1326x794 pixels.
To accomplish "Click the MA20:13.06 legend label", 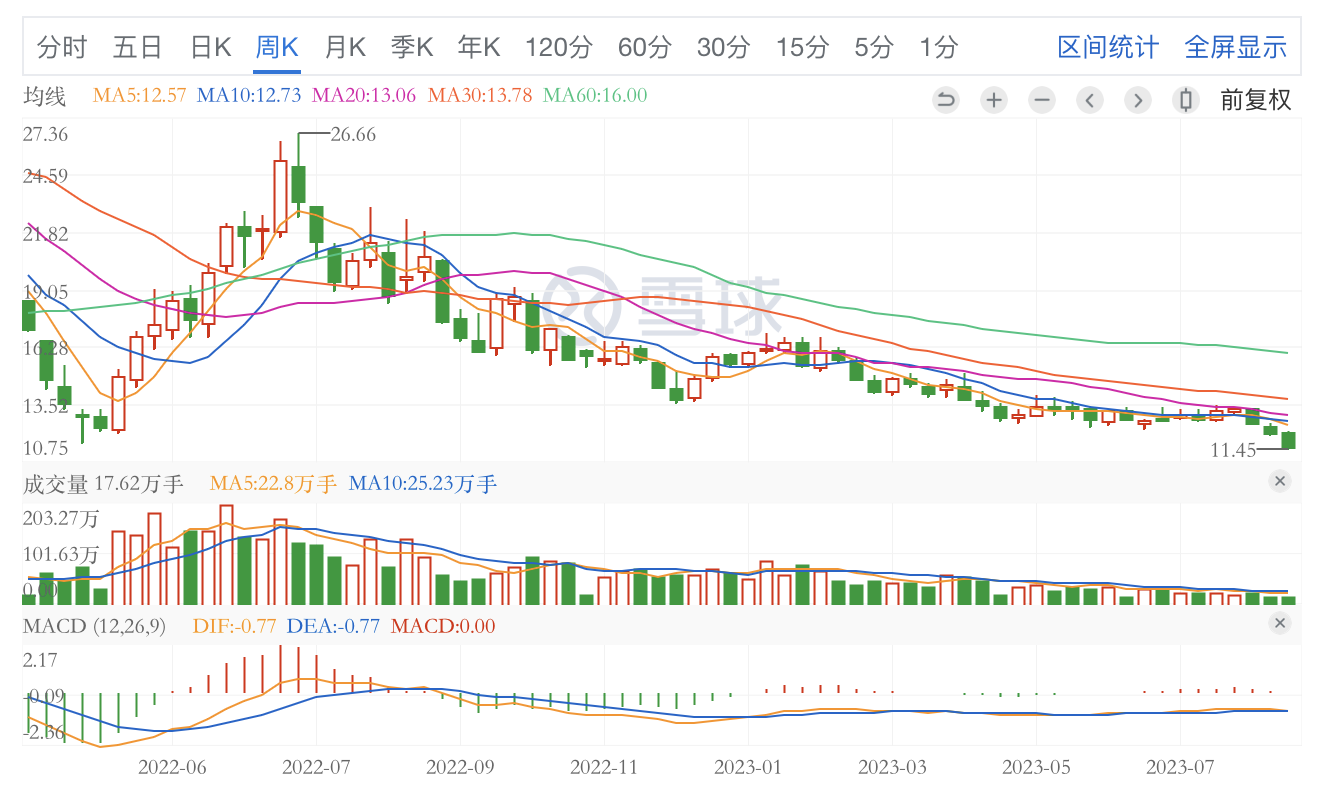I will pos(364,96).
